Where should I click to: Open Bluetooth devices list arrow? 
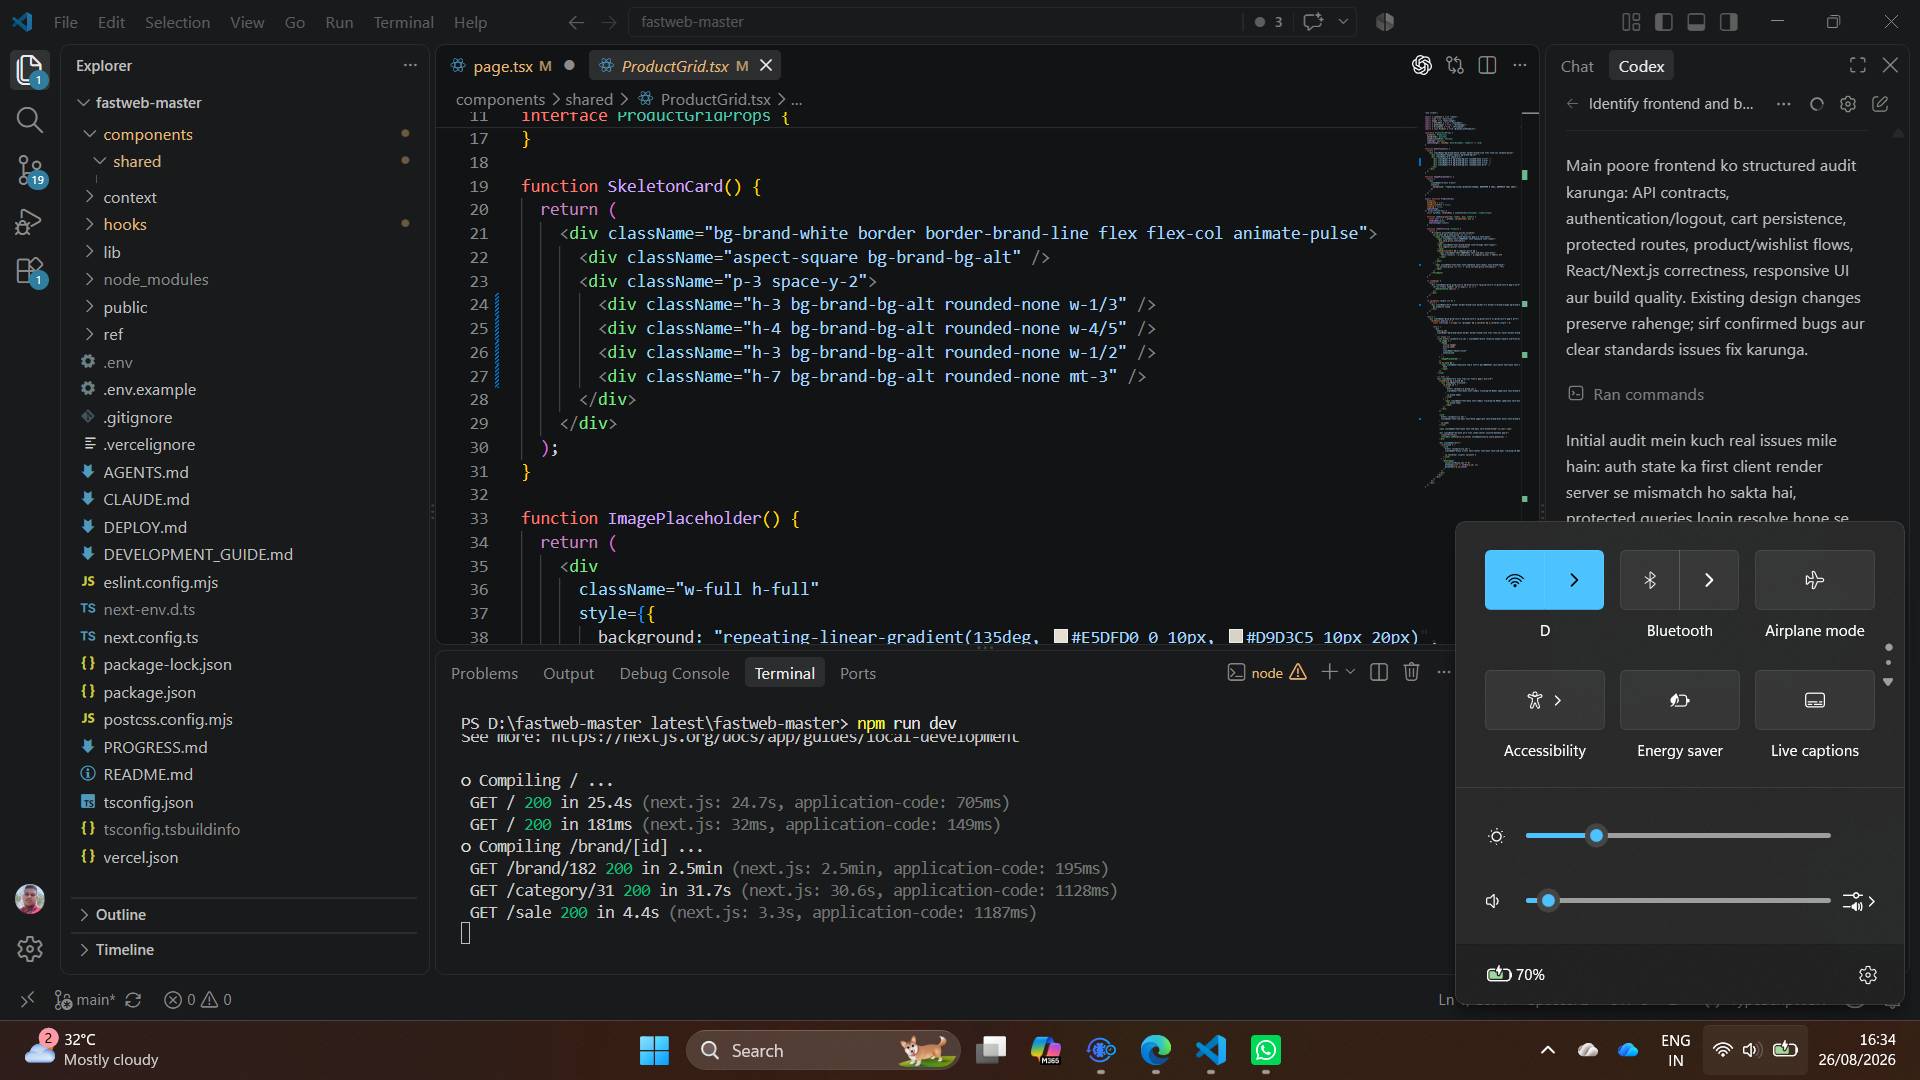[1709, 580]
